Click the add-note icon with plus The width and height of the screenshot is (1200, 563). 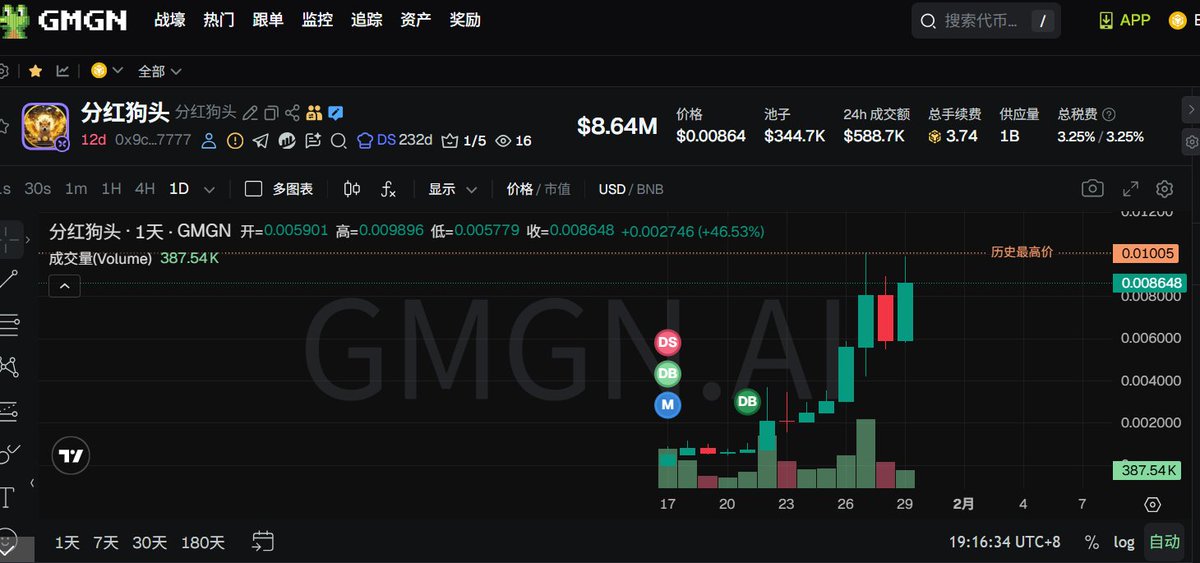click(313, 141)
